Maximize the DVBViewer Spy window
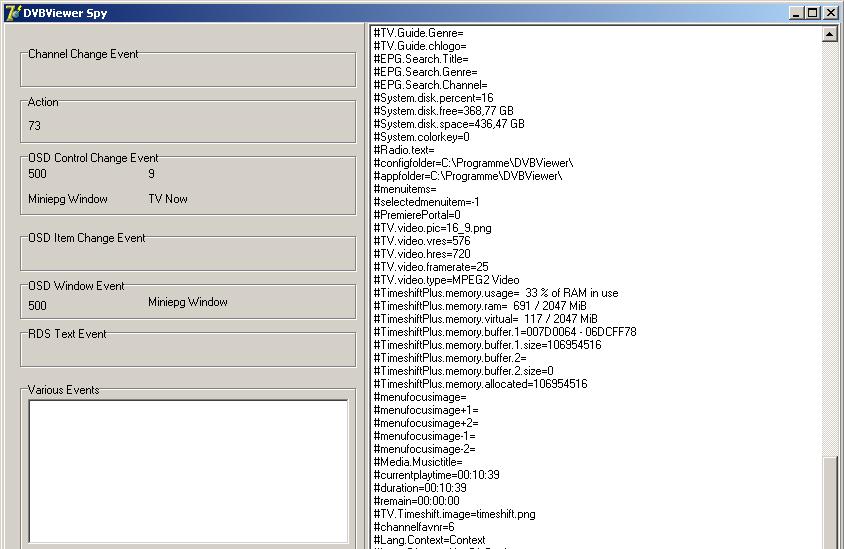 [813, 13]
